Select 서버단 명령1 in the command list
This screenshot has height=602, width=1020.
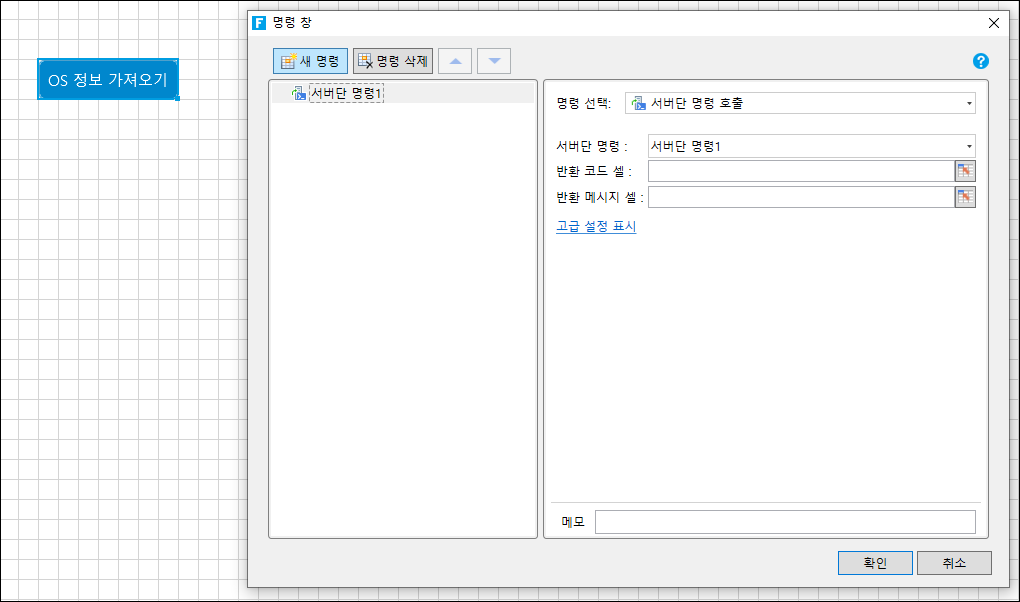pos(346,93)
